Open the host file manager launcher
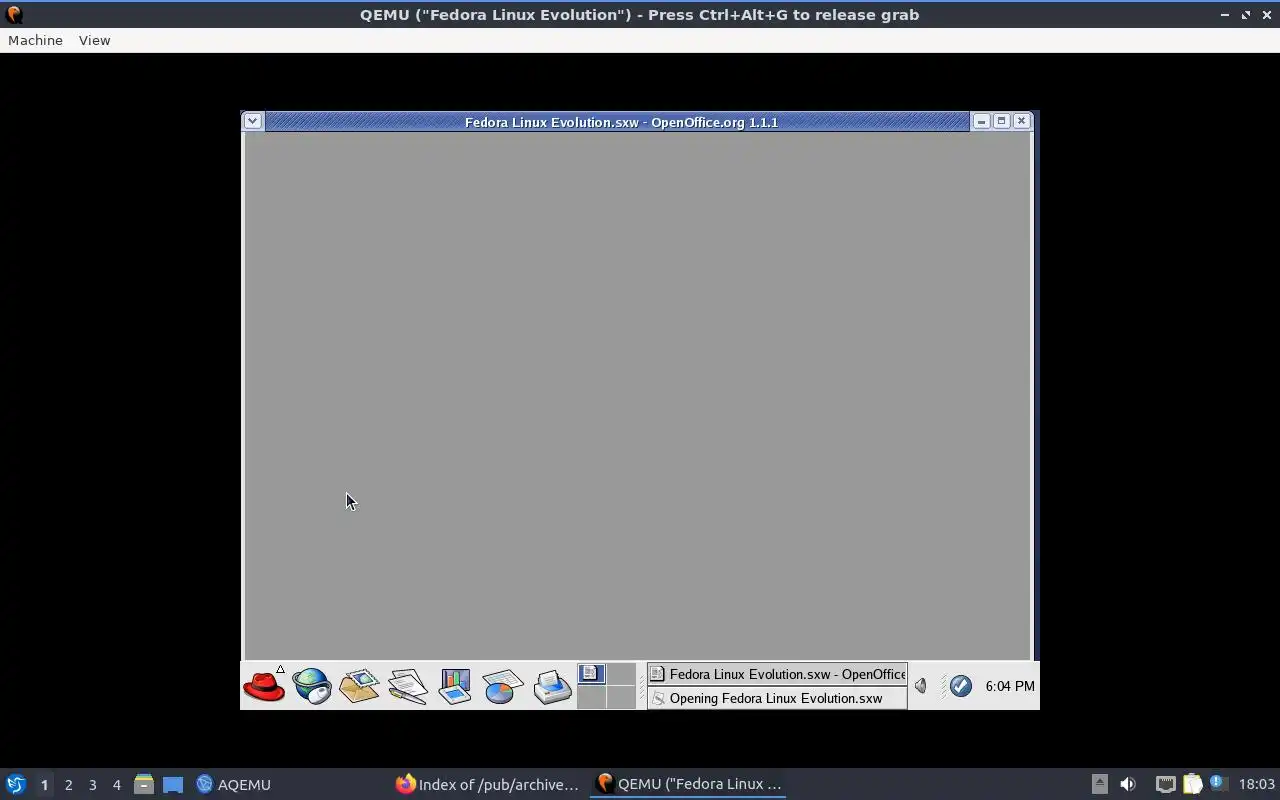This screenshot has height=800, width=1280. click(x=144, y=785)
